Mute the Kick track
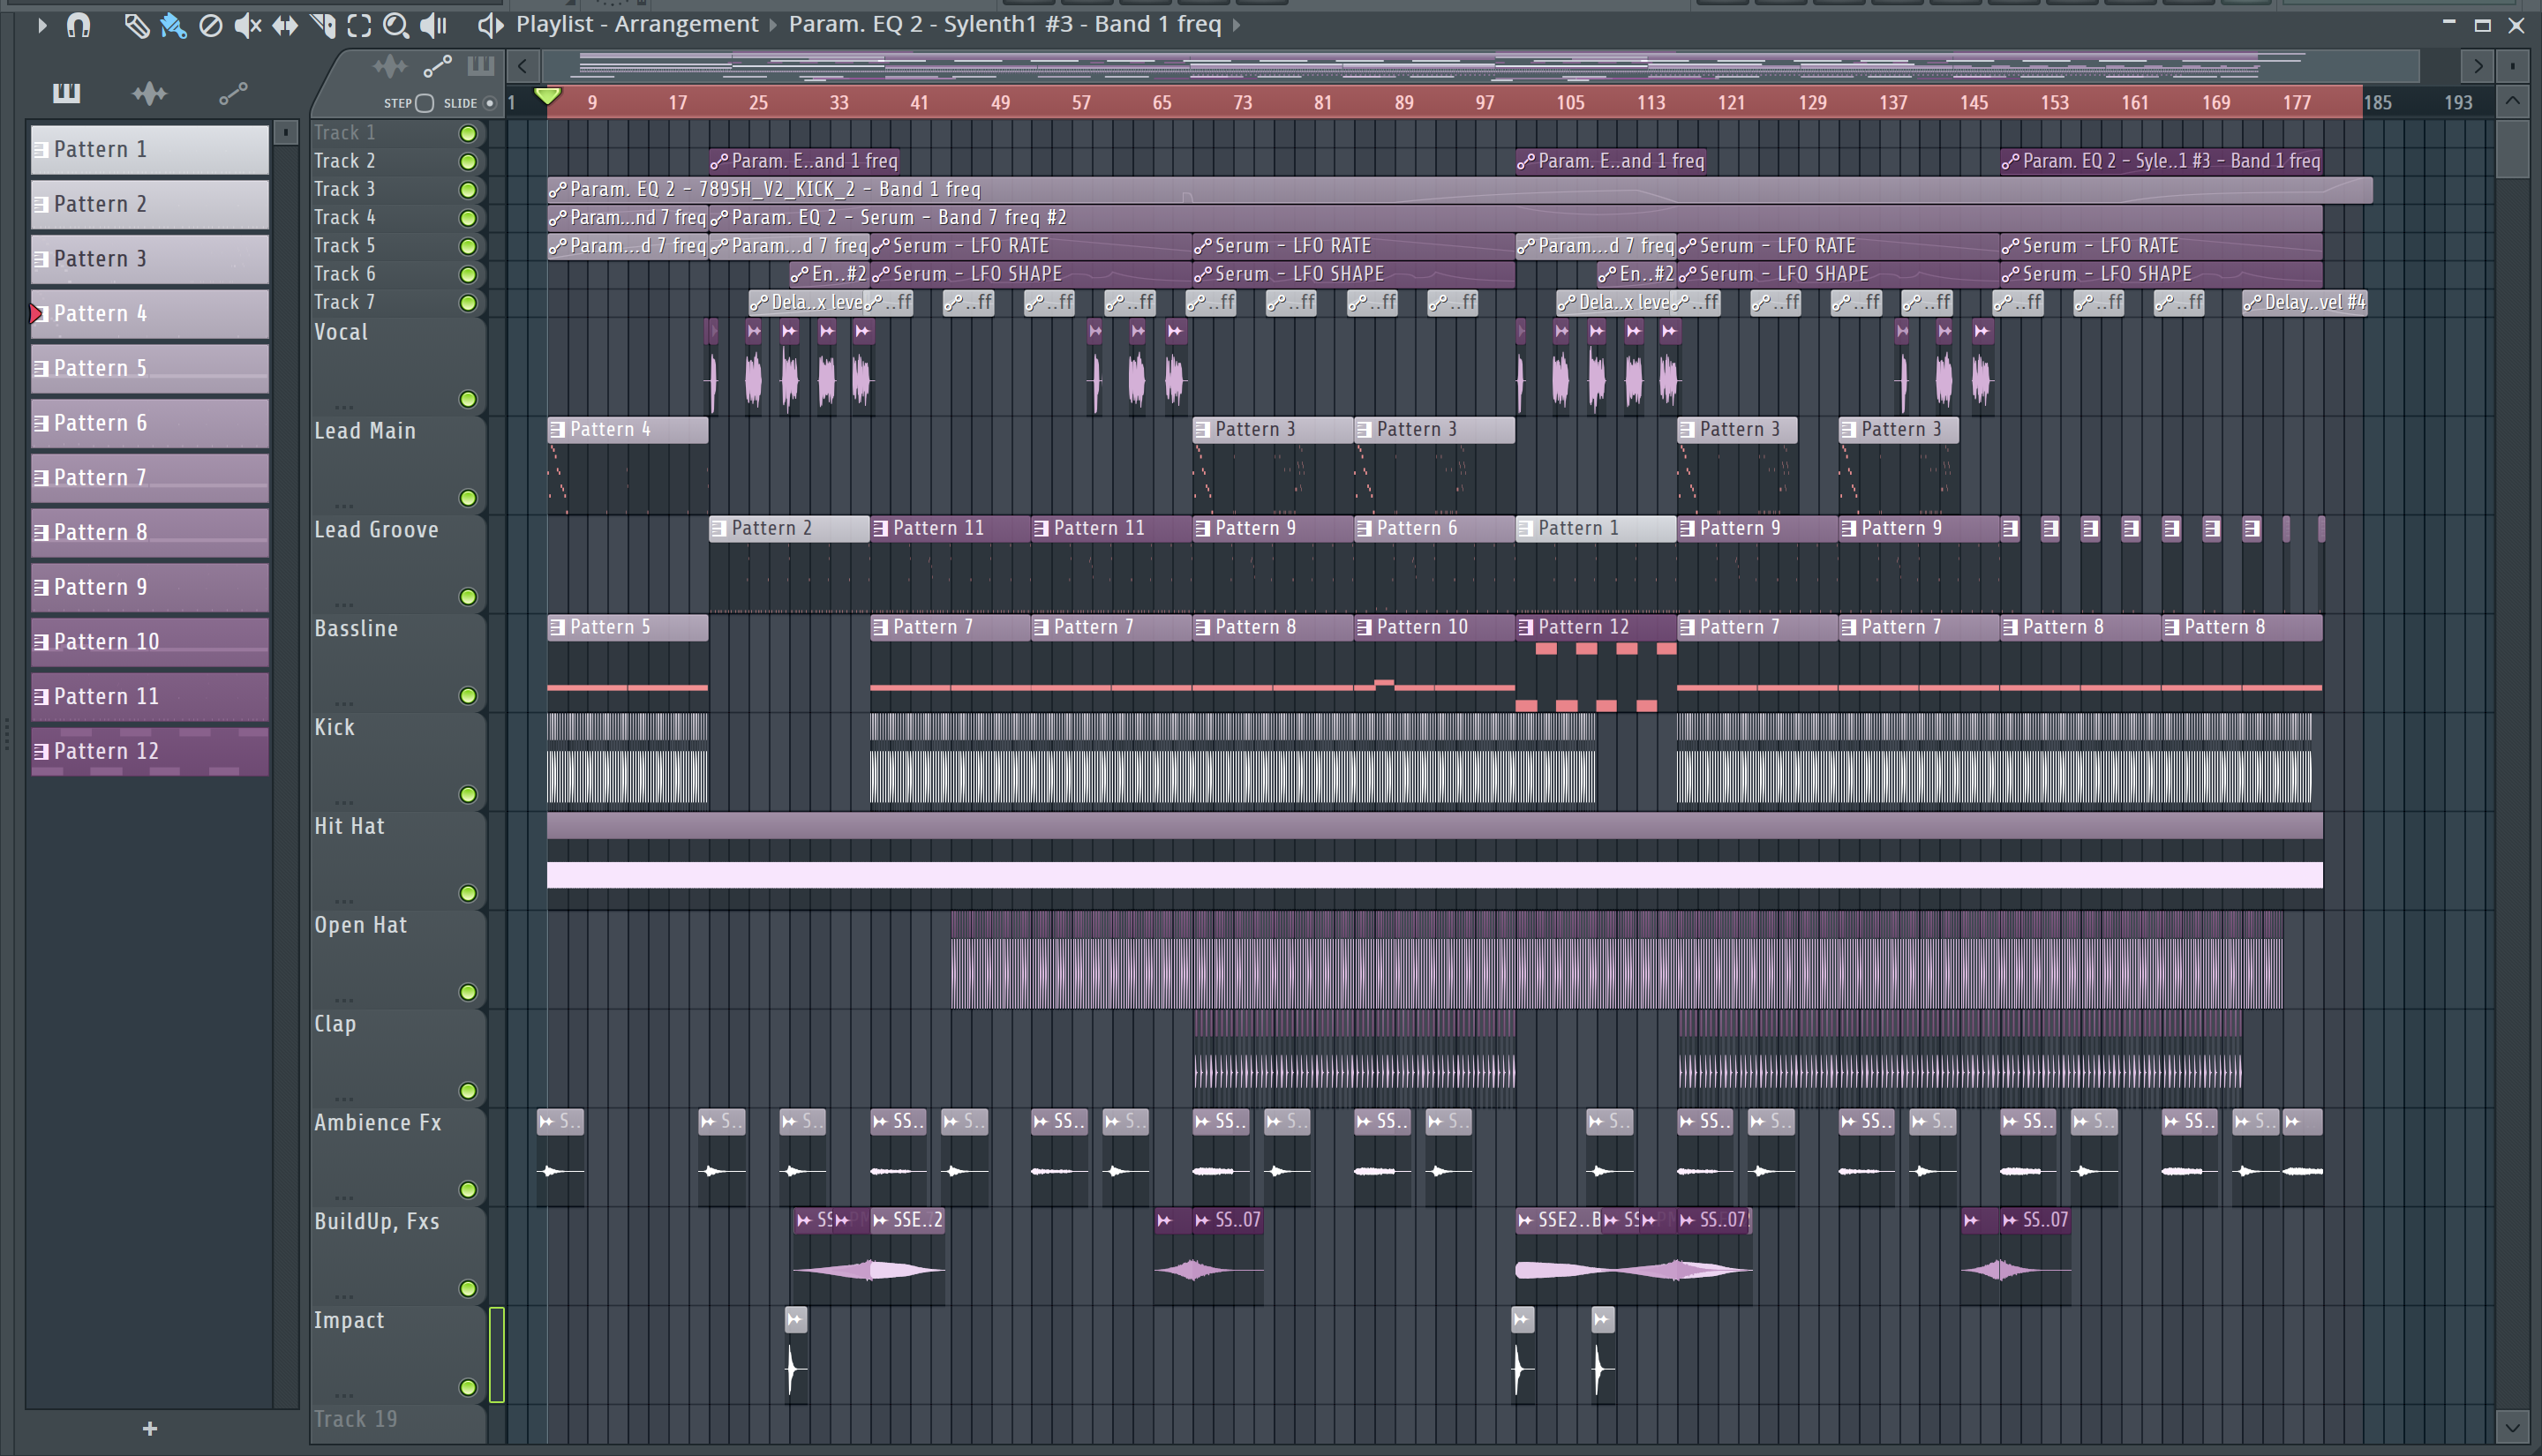 (x=468, y=795)
